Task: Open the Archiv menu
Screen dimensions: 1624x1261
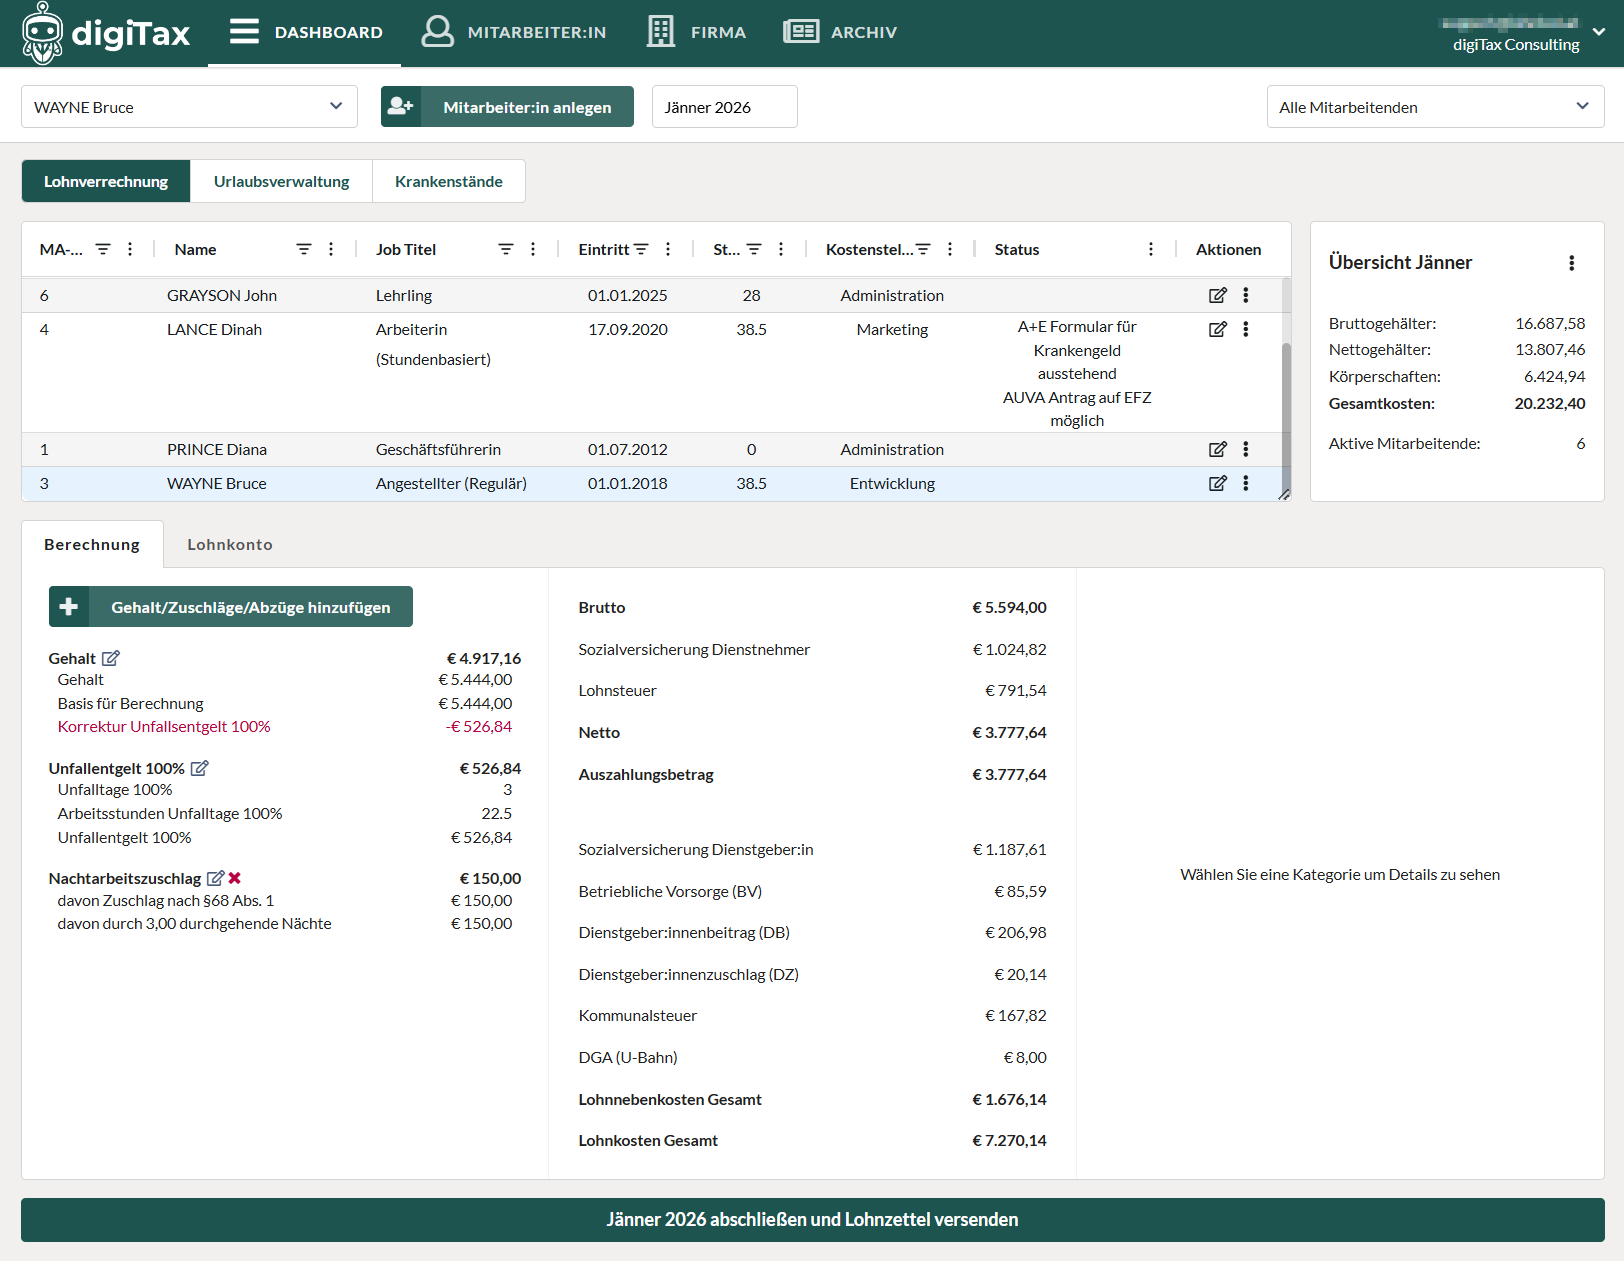Action: [840, 32]
